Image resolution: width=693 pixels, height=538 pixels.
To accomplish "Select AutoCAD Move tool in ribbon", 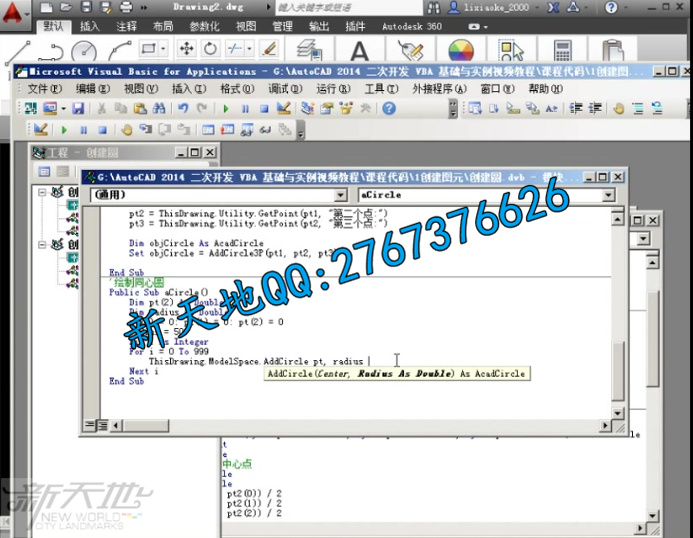I will [x=187, y=48].
